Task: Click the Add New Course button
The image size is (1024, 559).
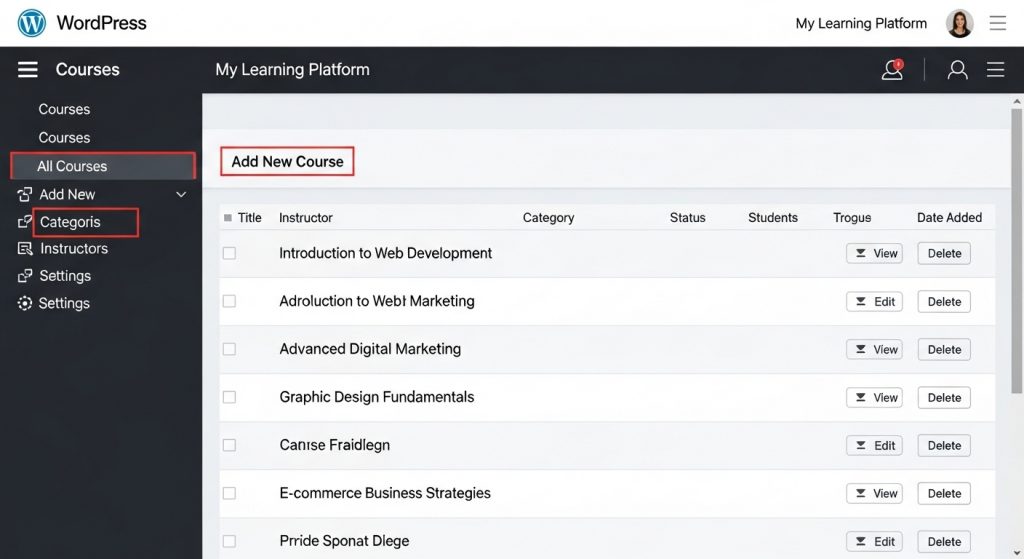Action: pyautogui.click(x=287, y=161)
